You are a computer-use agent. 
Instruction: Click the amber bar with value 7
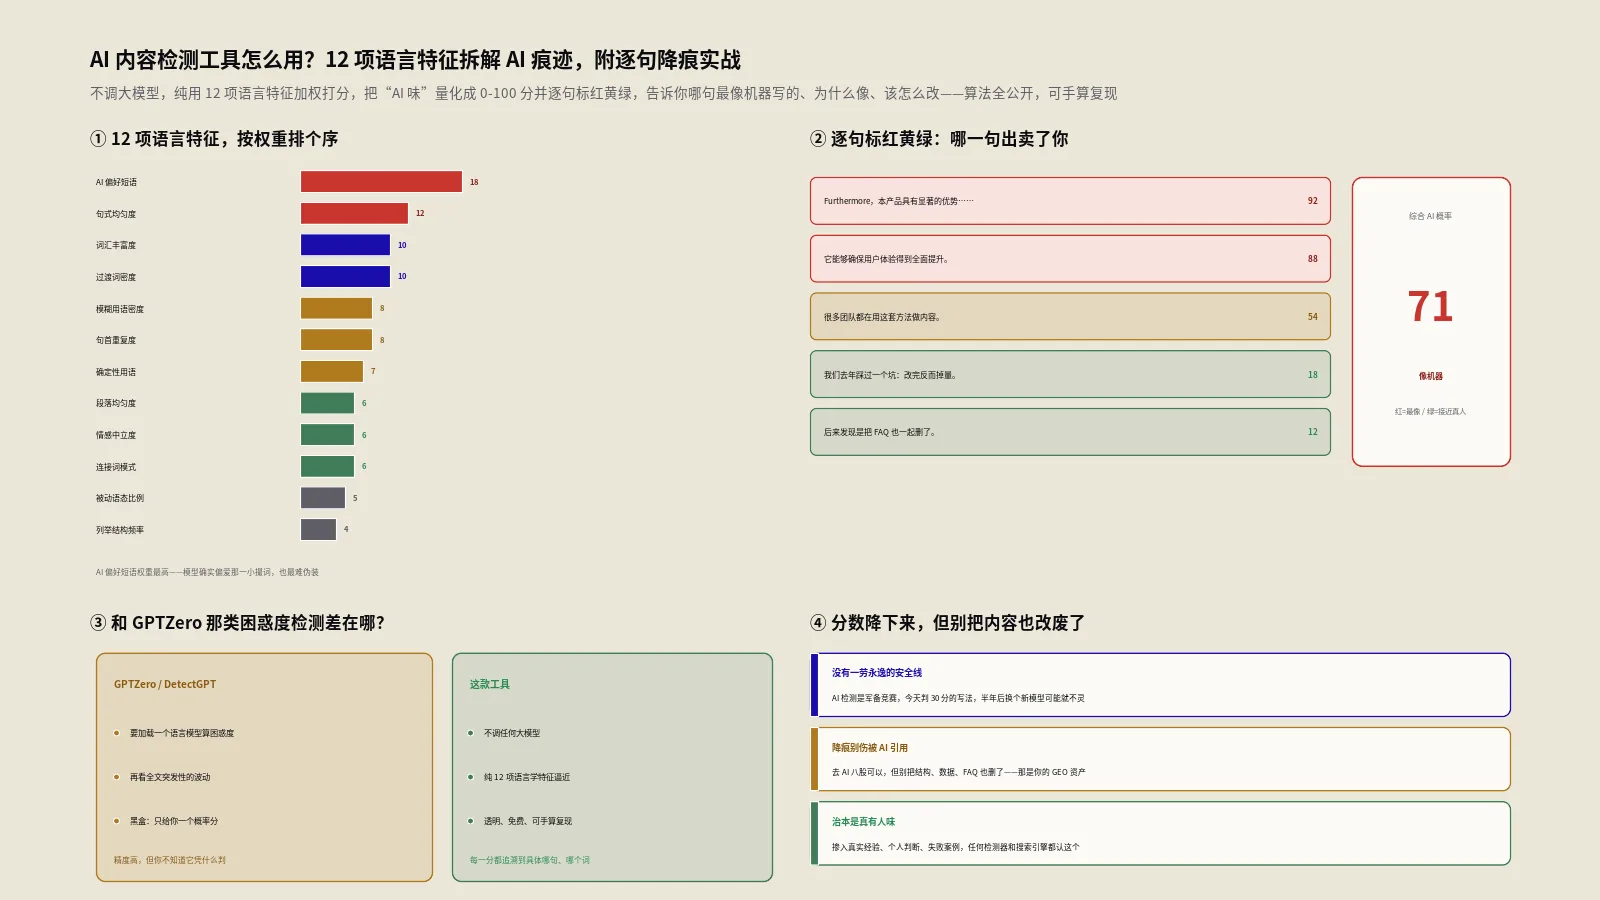tap(332, 371)
